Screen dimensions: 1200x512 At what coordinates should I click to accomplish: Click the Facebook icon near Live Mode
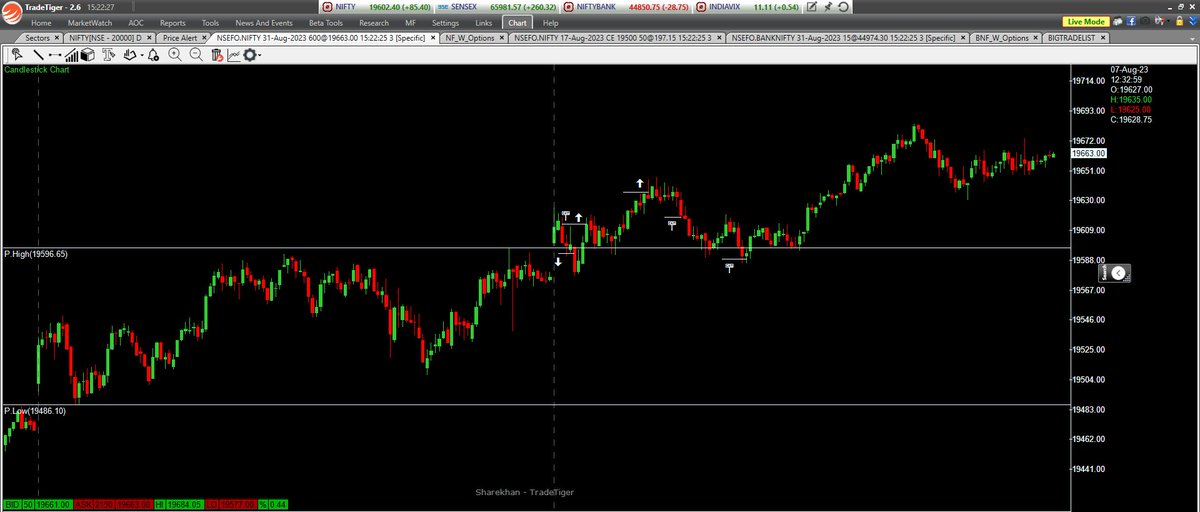click(x=1131, y=22)
